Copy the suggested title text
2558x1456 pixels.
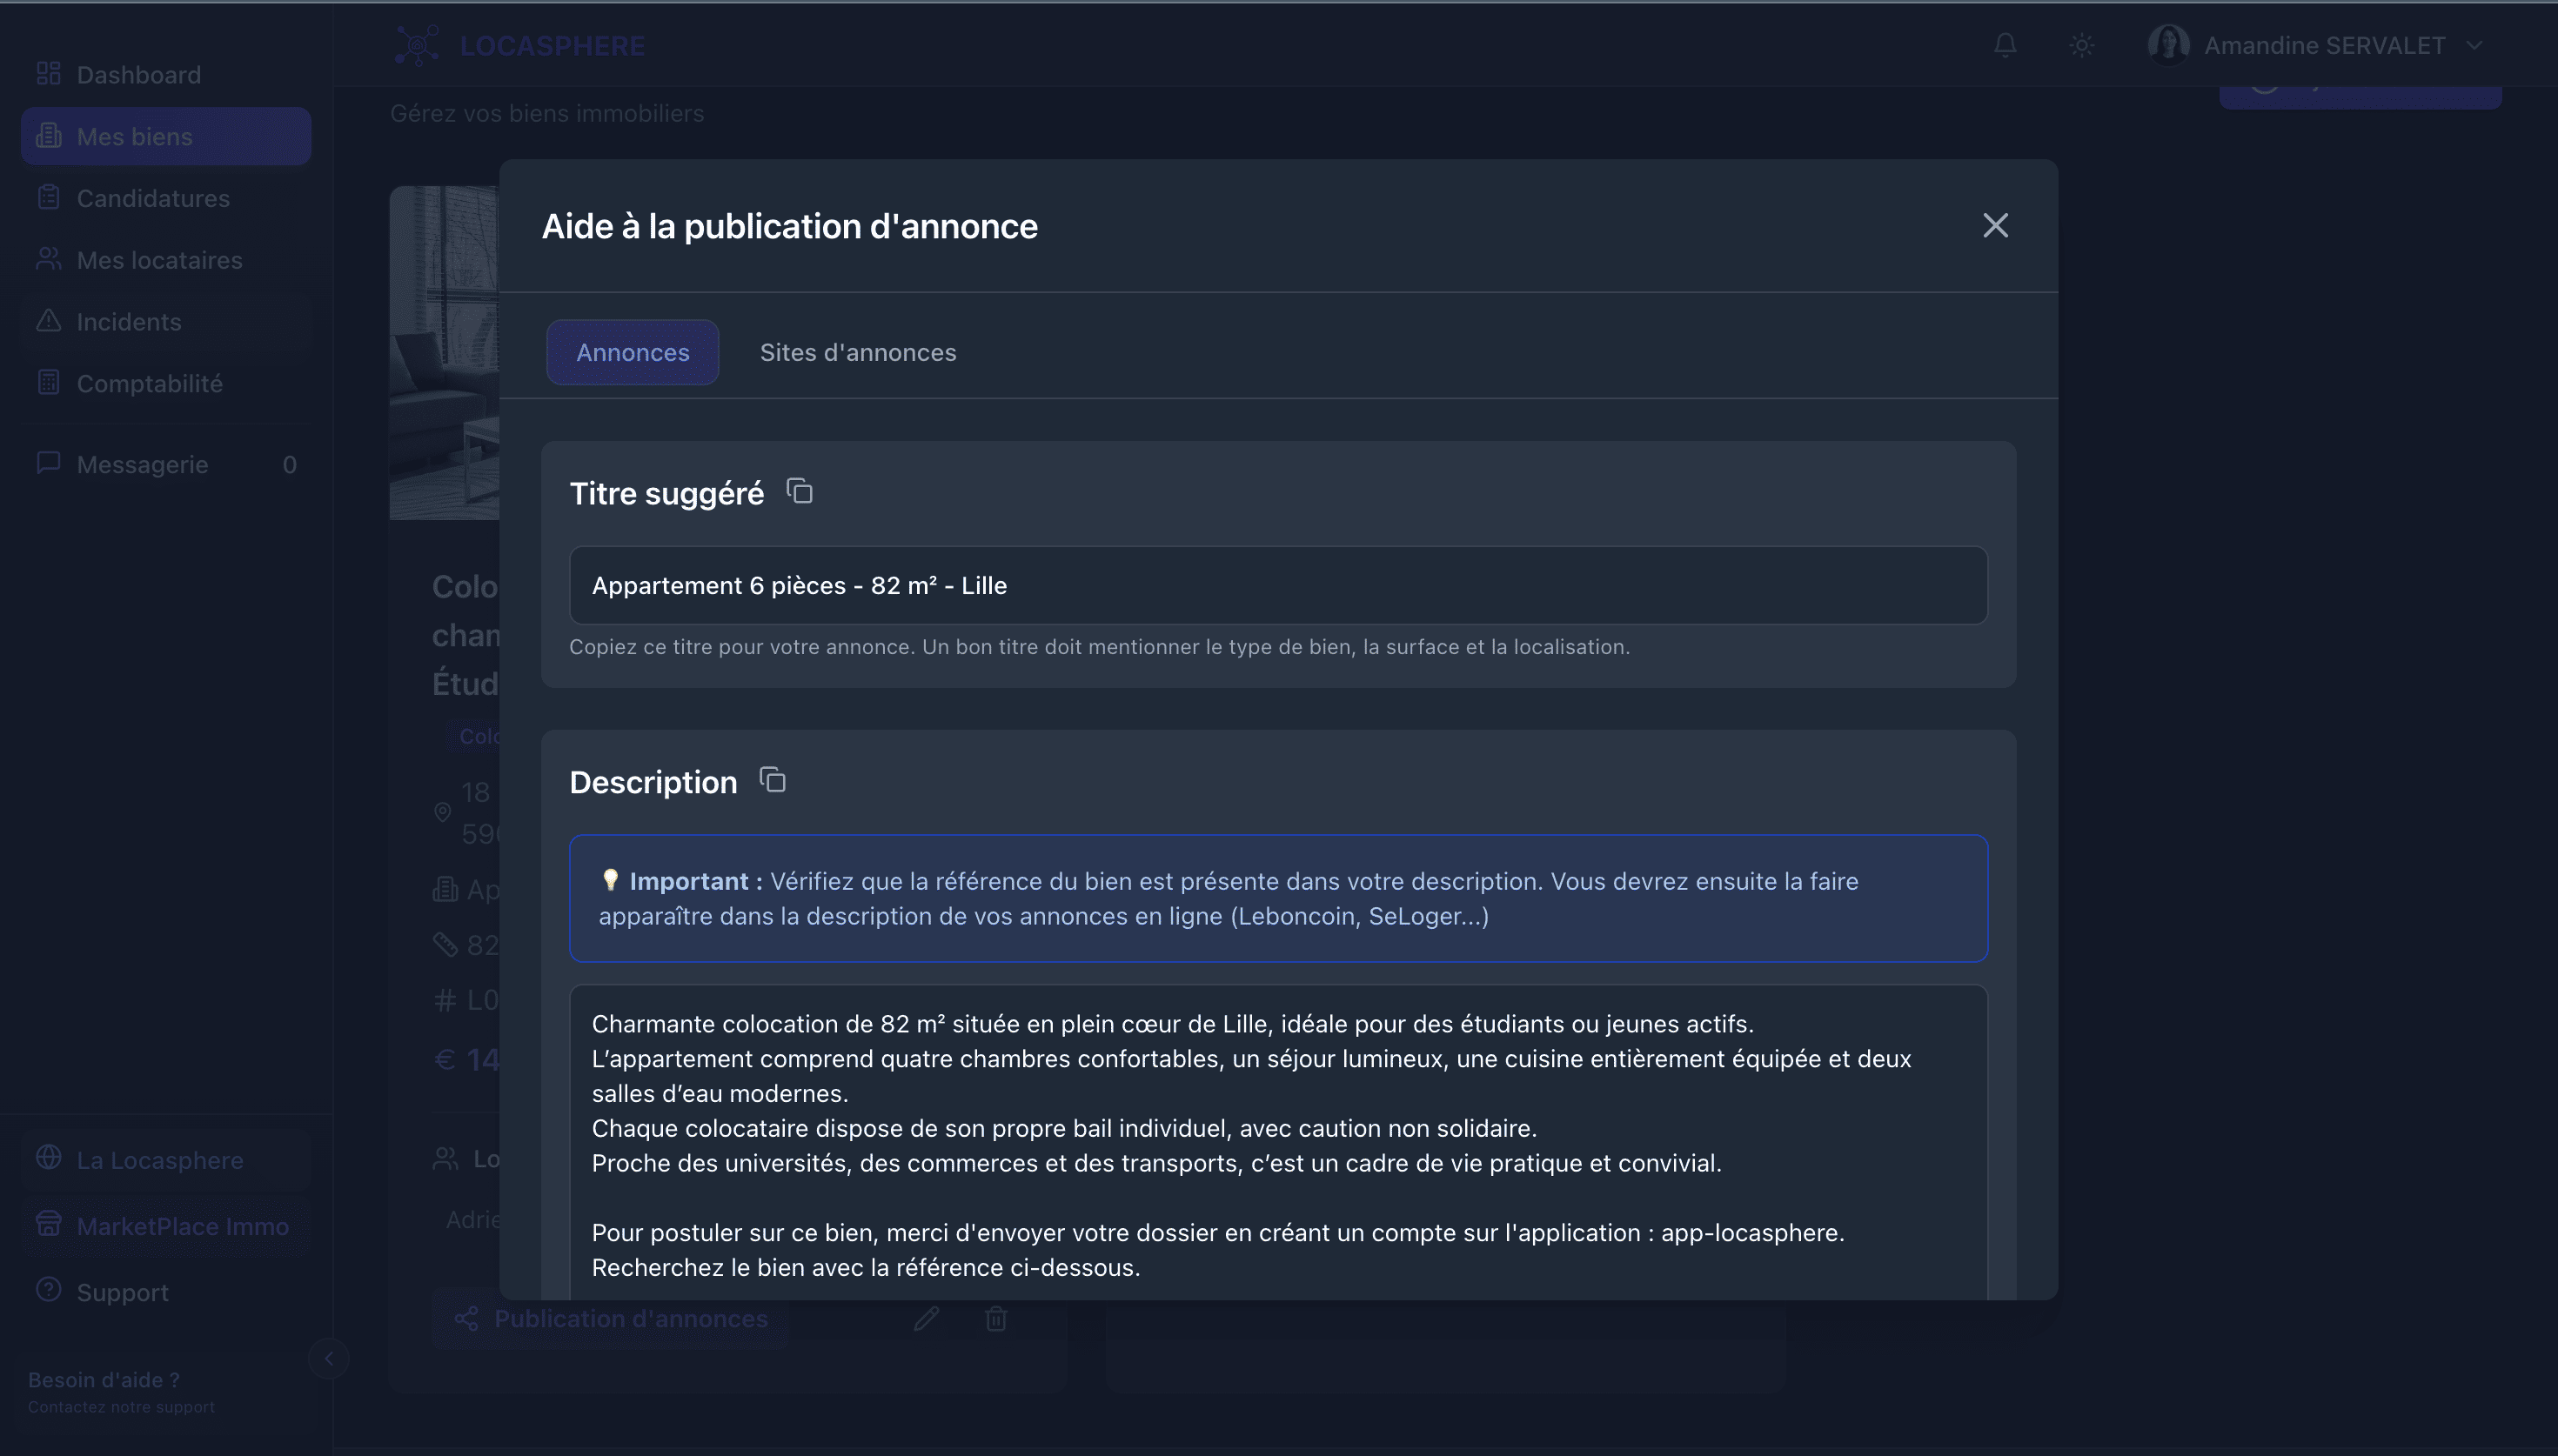tap(799, 491)
